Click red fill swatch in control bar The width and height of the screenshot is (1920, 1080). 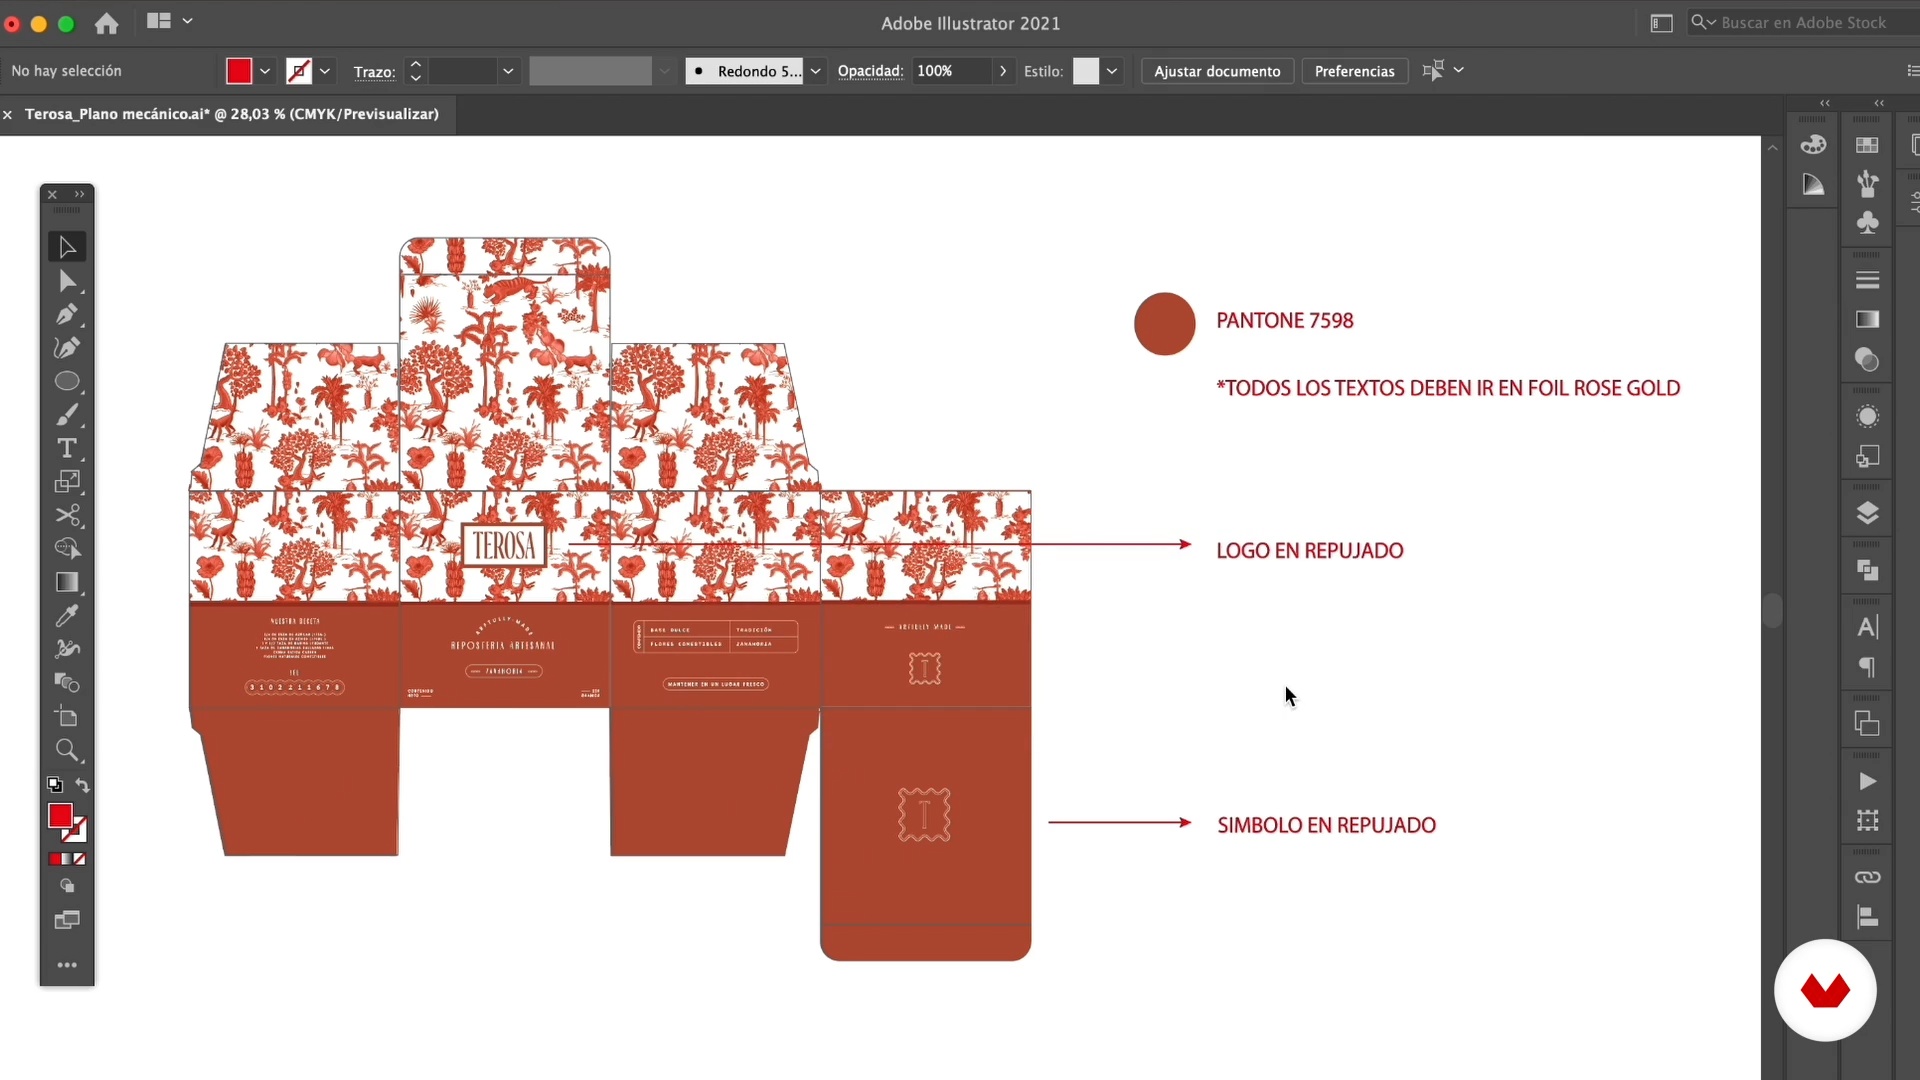[238, 71]
